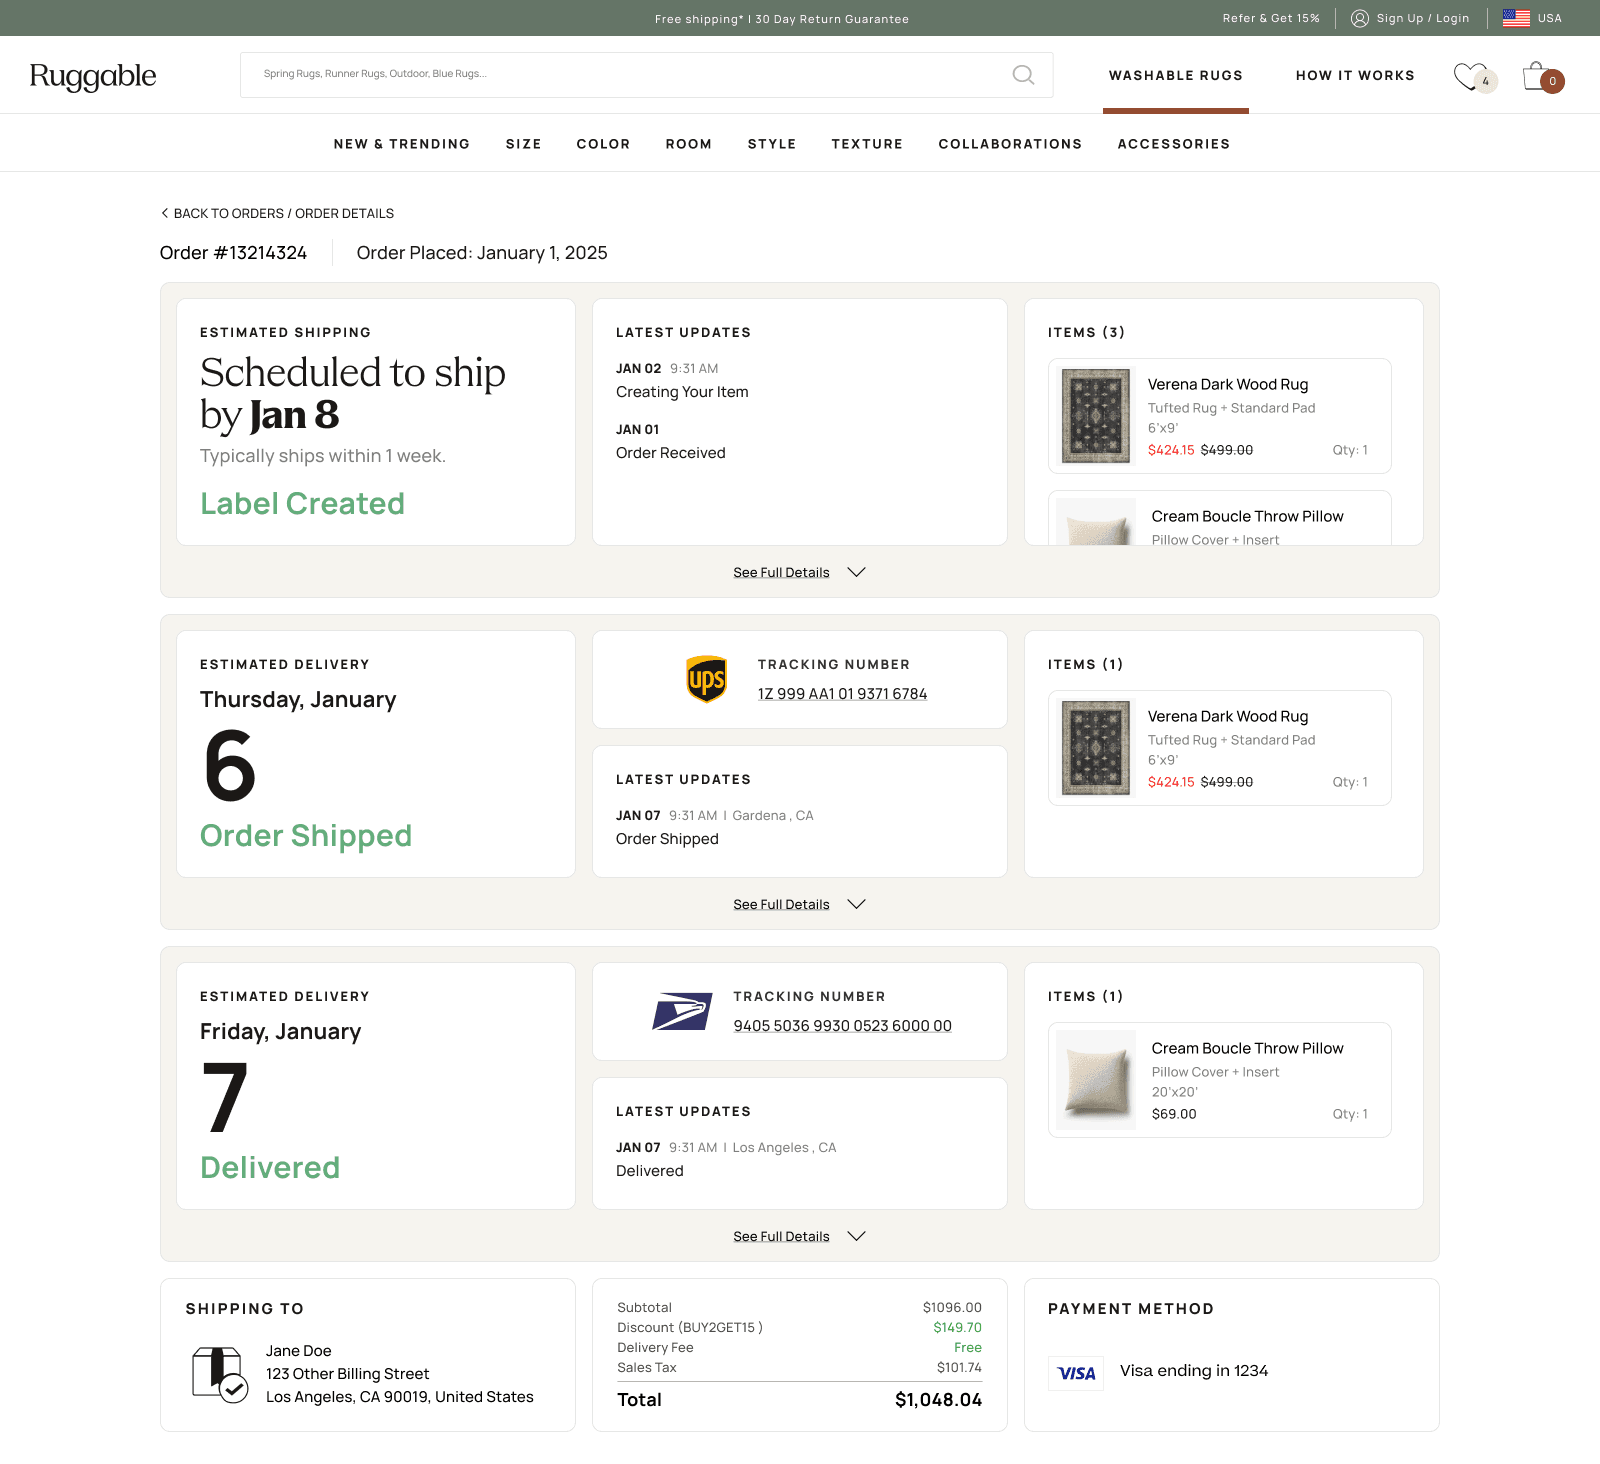Expand the Delivered shipment details chevron
Viewport: 1600px width, 1464px height.
coord(856,1236)
